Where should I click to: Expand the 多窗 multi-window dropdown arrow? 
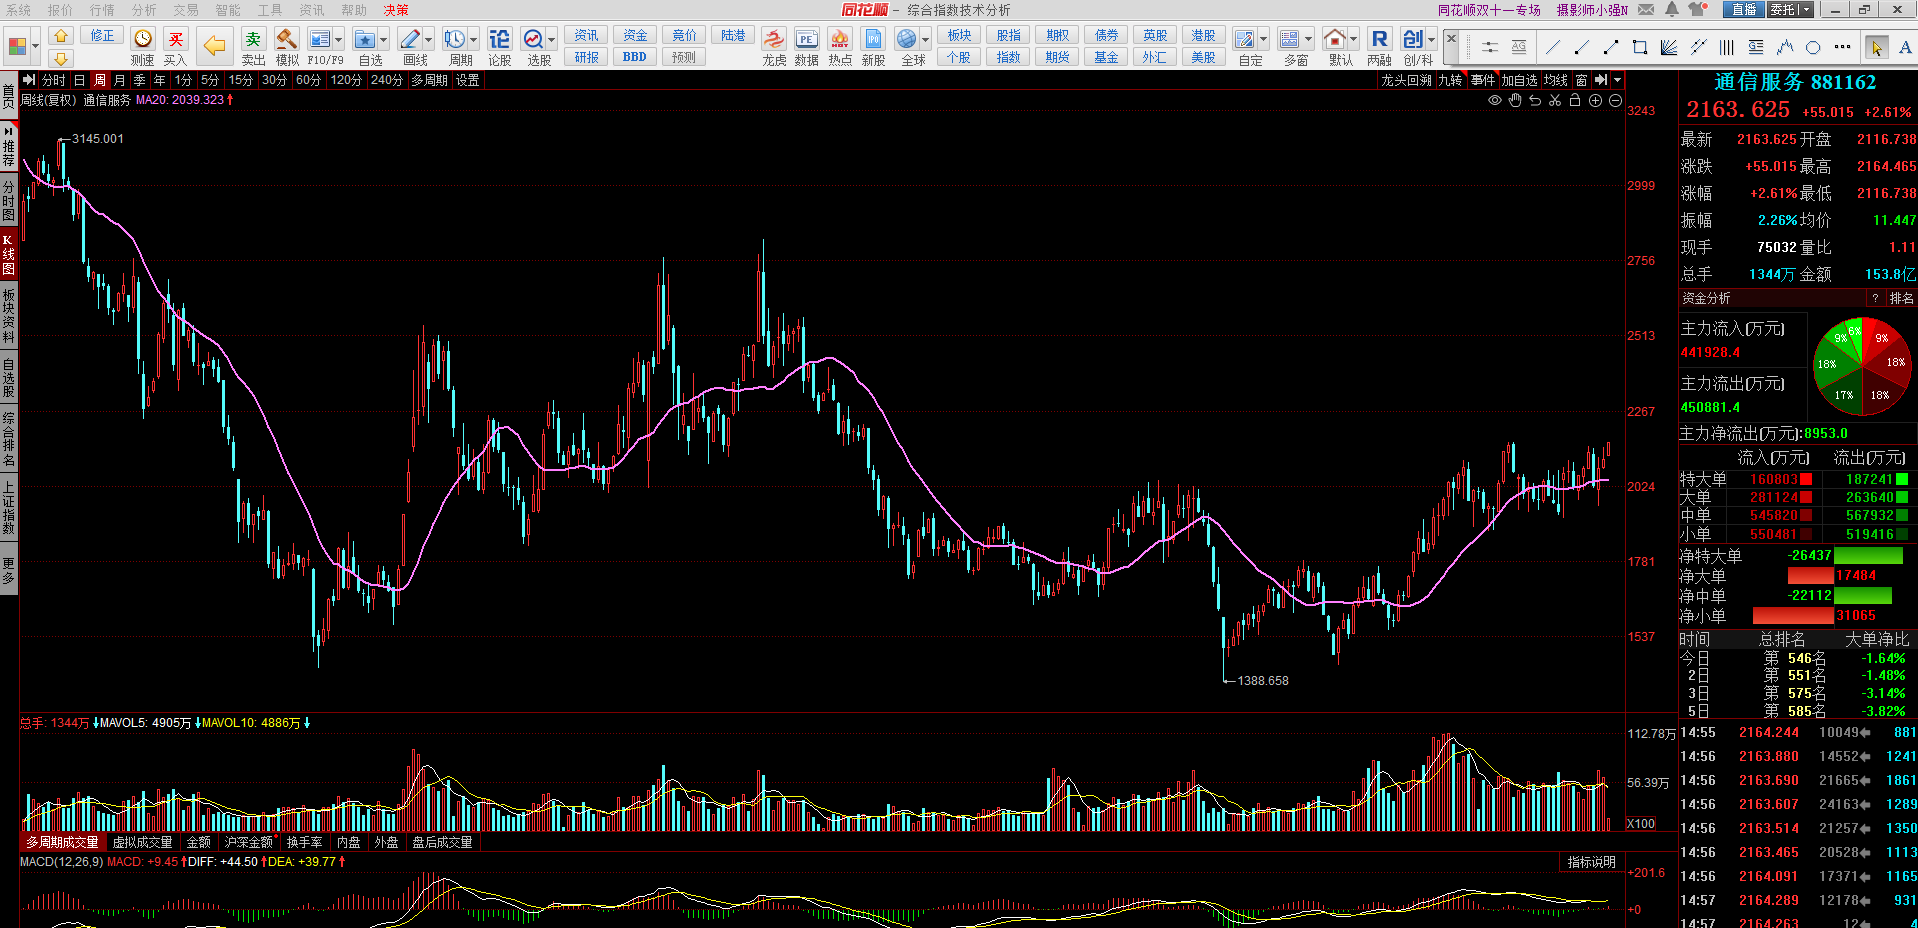point(1308,39)
